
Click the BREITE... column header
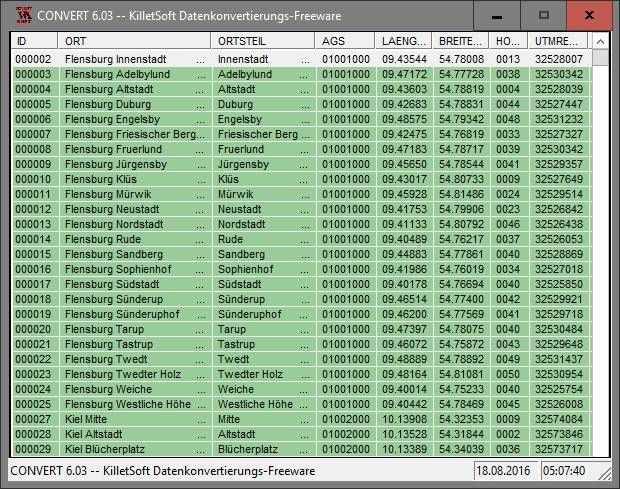point(461,41)
